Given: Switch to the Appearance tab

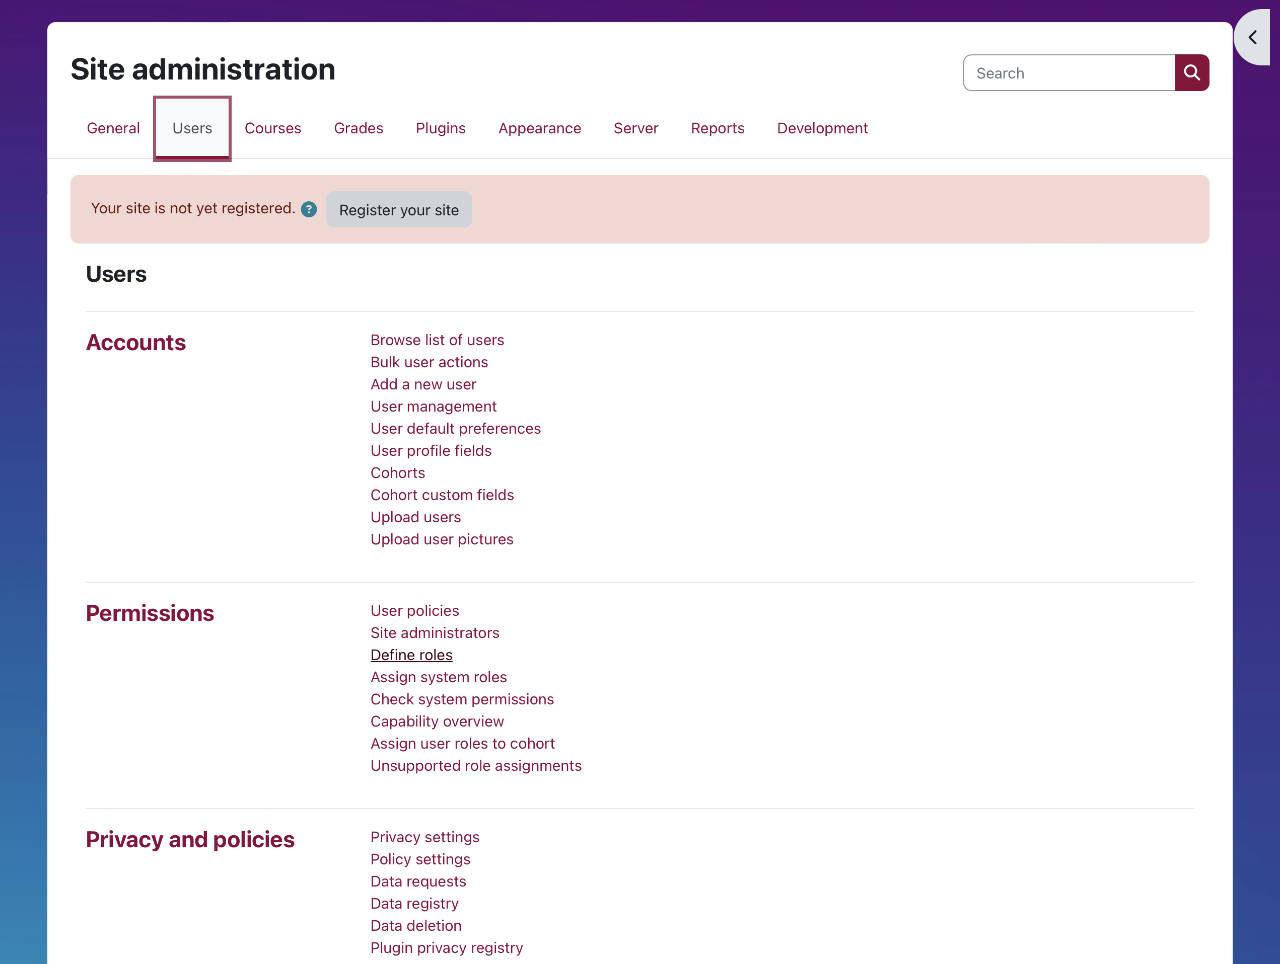Looking at the screenshot, I should (540, 128).
